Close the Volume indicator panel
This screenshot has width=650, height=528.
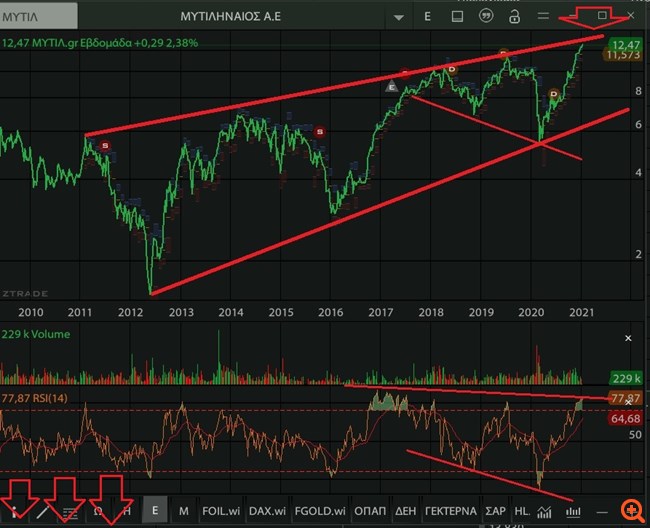[x=628, y=340]
